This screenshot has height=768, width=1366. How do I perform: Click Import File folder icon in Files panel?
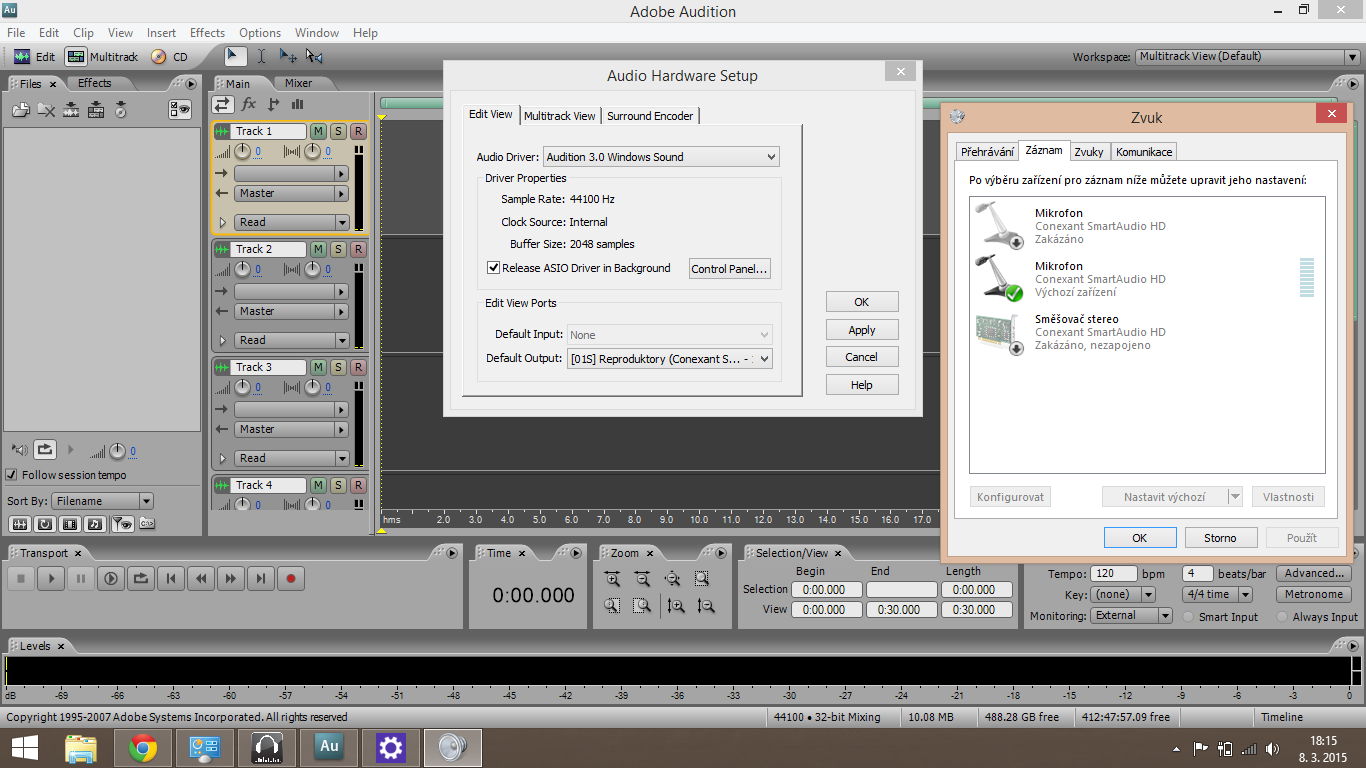click(x=21, y=110)
